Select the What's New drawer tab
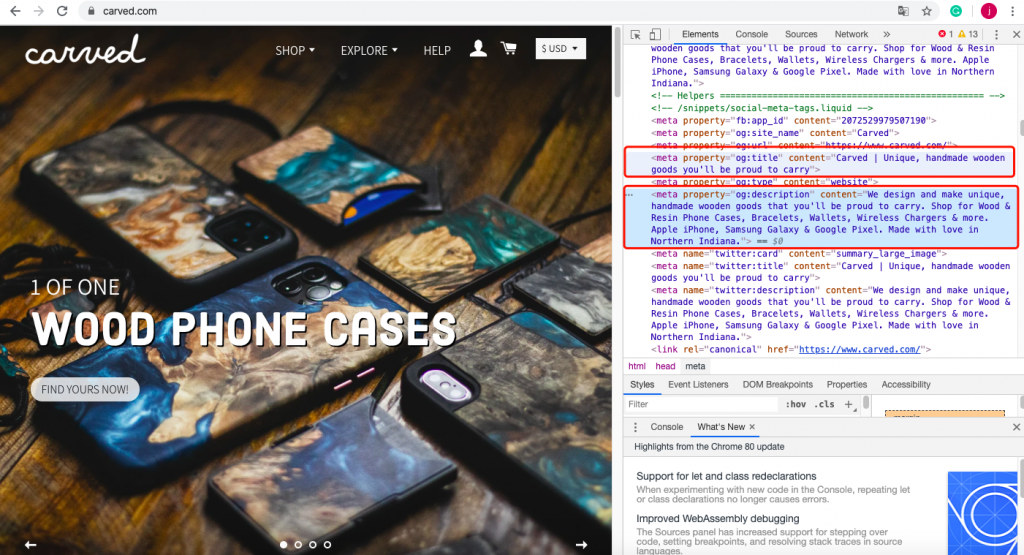This screenshot has height=555, width=1024. pyautogui.click(x=721, y=427)
